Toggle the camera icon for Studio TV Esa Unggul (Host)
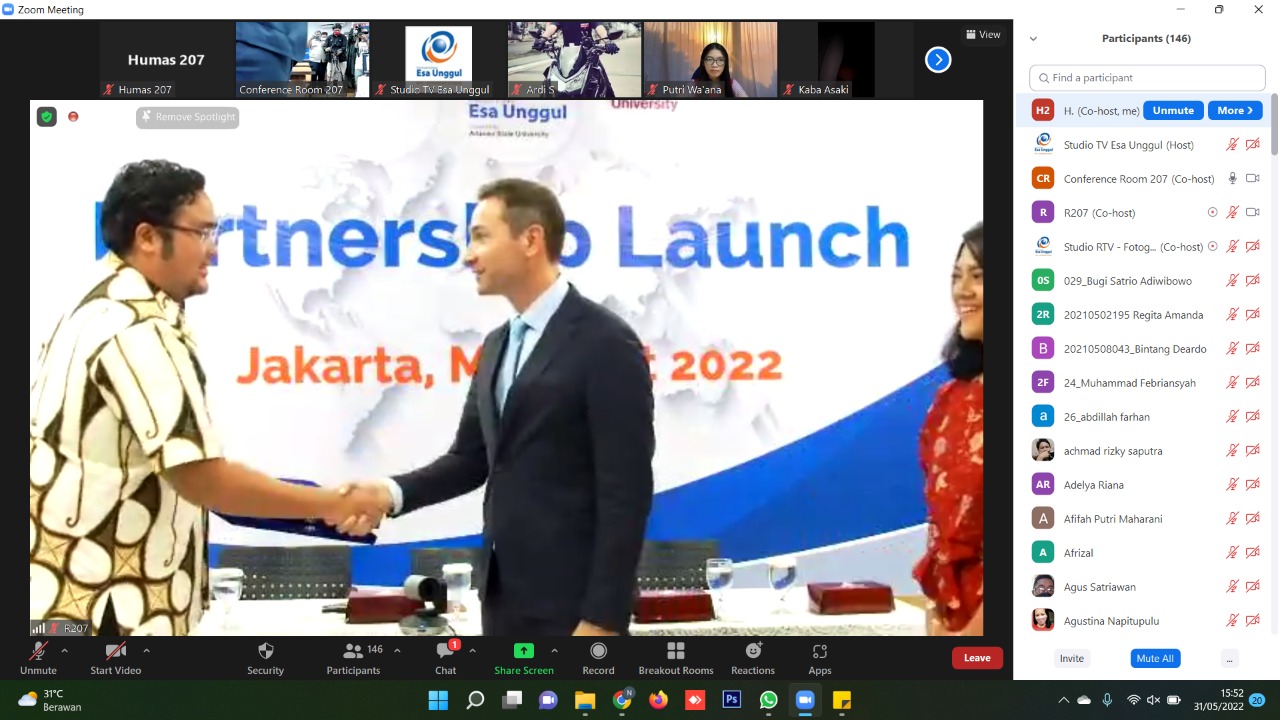Screen dimensions: 1280x720 [x=1252, y=145]
